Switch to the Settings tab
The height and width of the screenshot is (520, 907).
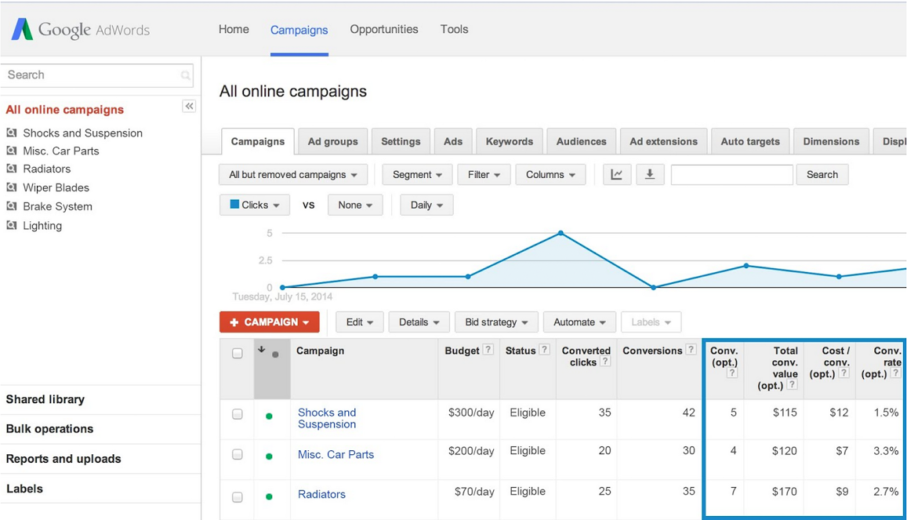401,142
